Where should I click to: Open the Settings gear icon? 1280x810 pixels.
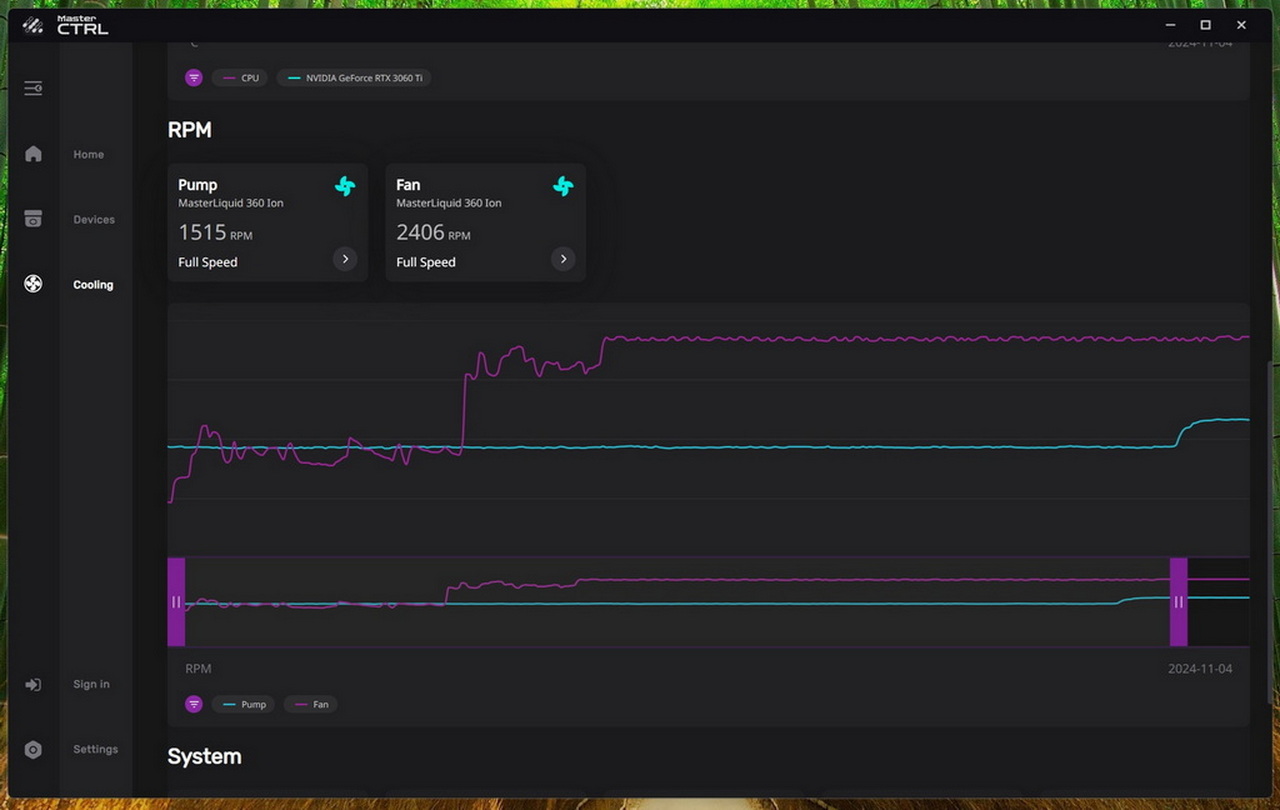33,749
